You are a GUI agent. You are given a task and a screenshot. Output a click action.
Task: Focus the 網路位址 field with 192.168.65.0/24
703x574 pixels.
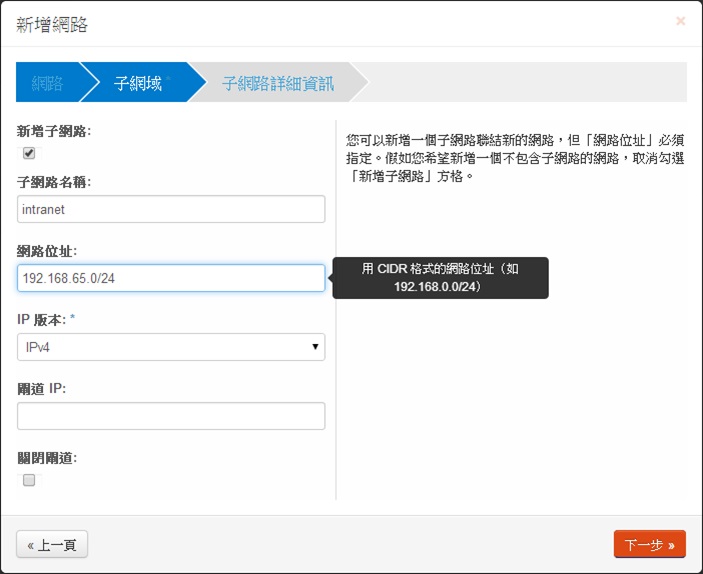(x=171, y=278)
